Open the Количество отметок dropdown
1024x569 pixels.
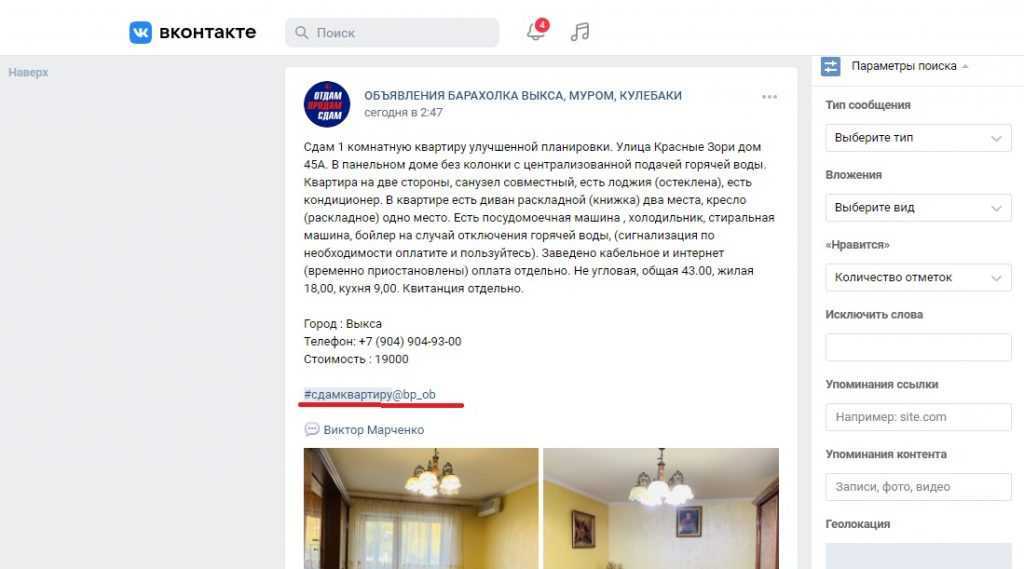tap(918, 278)
